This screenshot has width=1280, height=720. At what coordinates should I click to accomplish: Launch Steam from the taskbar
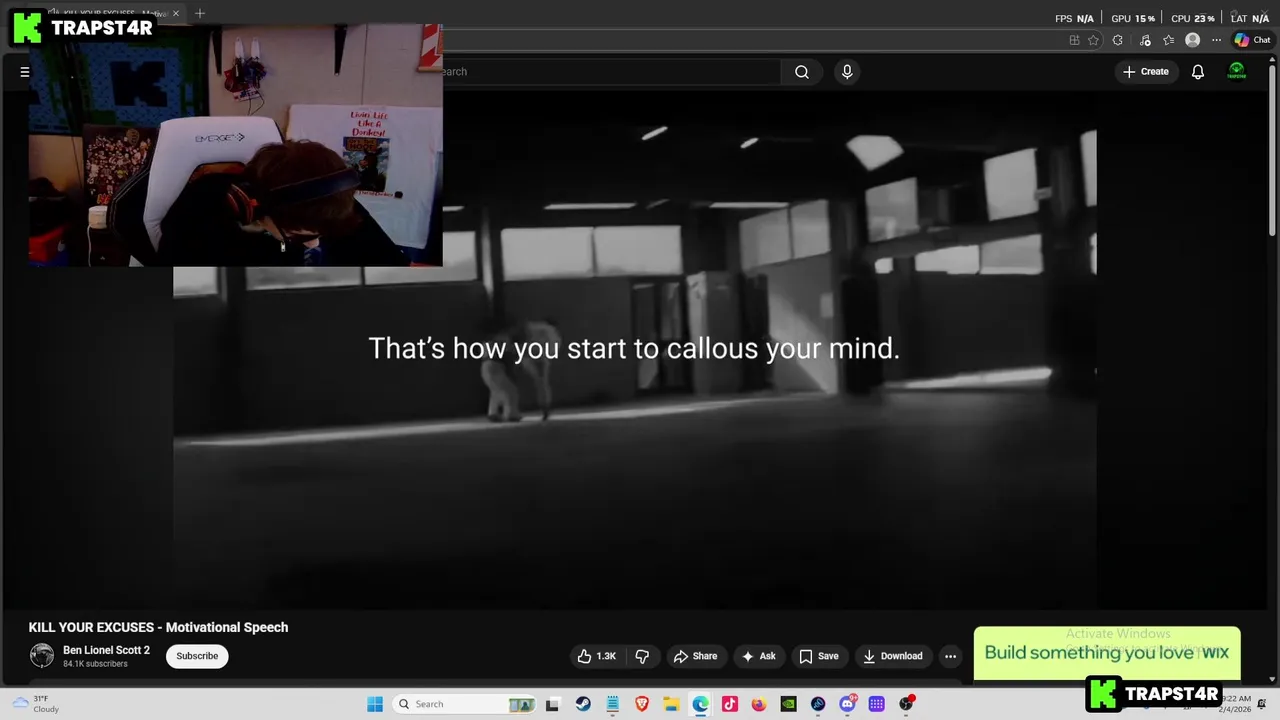click(583, 704)
